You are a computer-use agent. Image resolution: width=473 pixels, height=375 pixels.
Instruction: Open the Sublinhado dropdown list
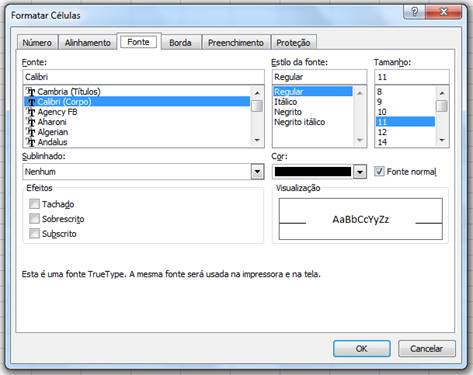[x=257, y=172]
